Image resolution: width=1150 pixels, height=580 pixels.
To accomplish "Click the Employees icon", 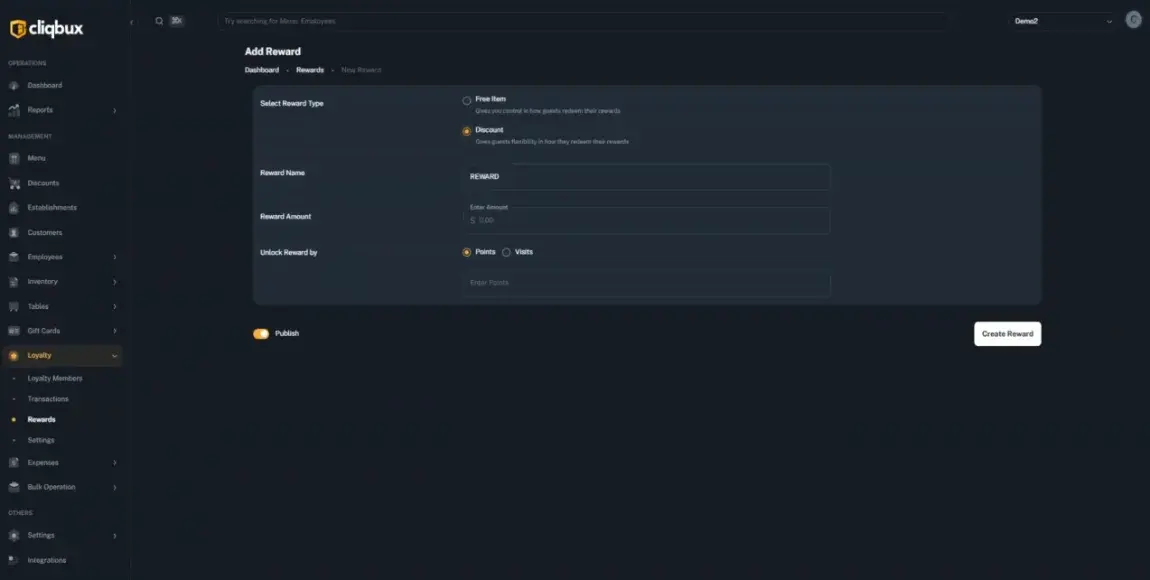I will click(13, 257).
